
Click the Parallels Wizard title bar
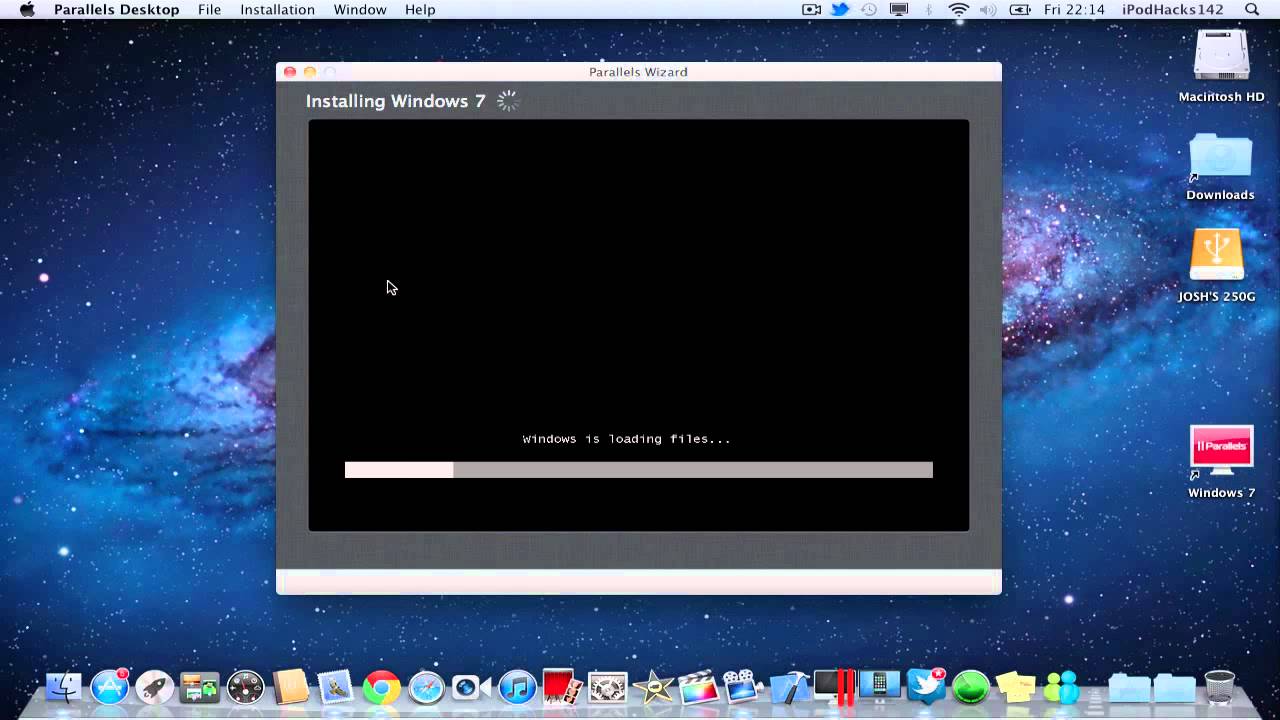[x=639, y=72]
